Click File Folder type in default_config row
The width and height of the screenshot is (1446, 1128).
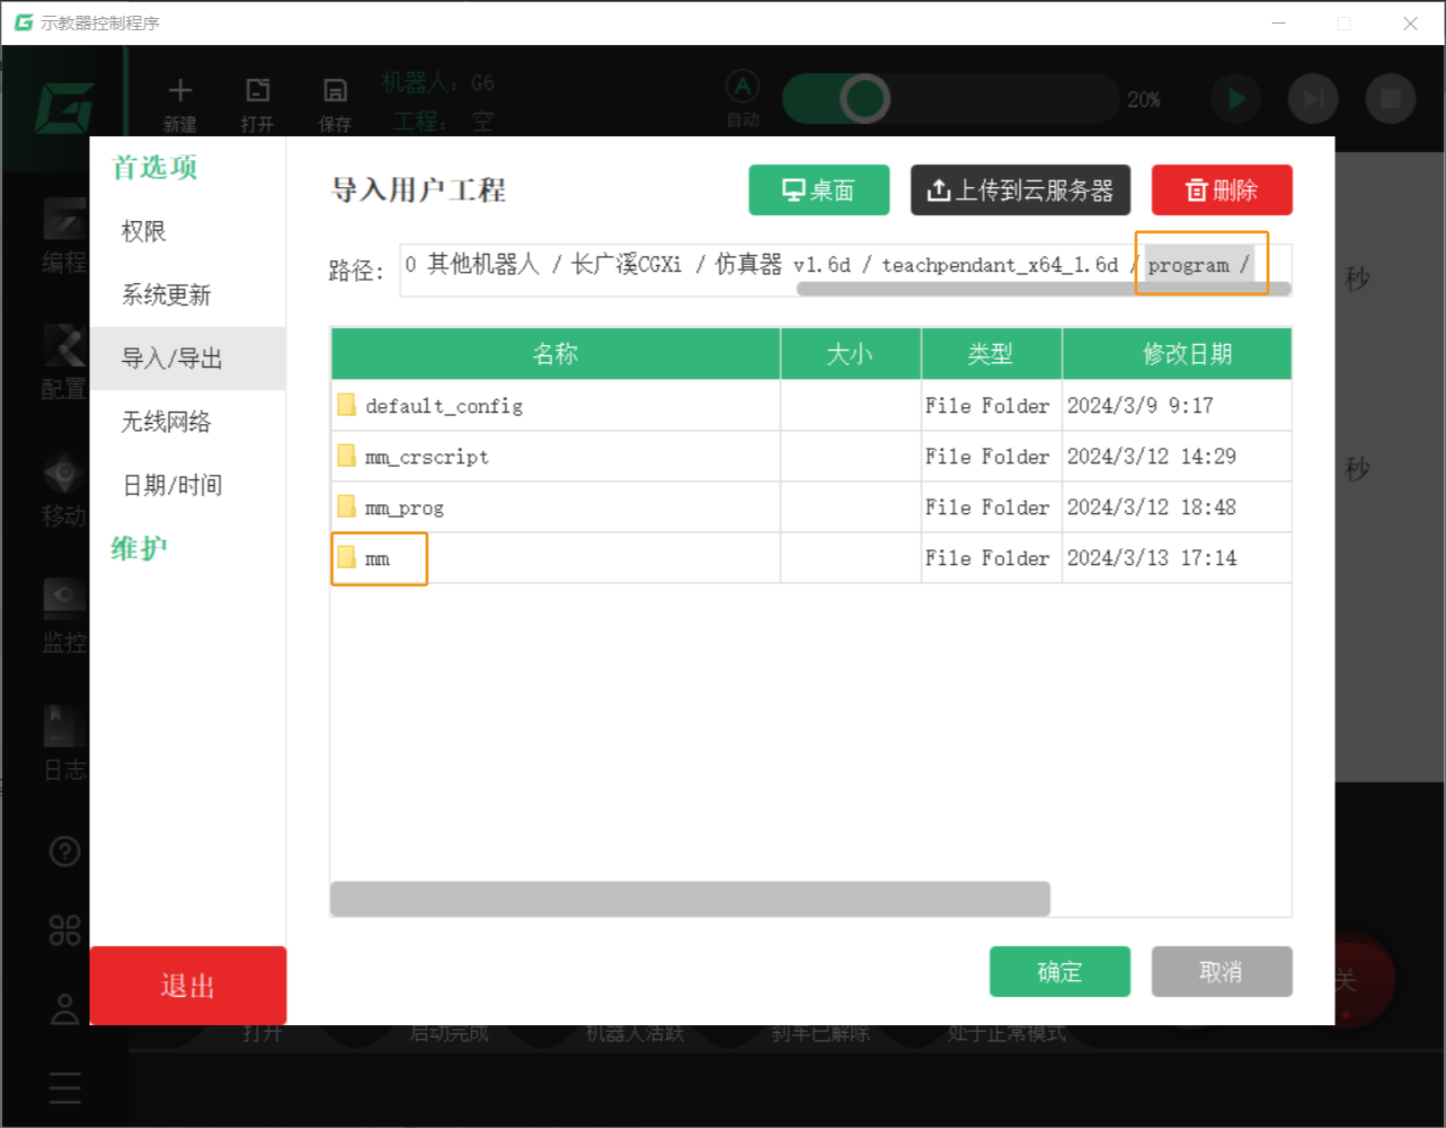tap(988, 405)
